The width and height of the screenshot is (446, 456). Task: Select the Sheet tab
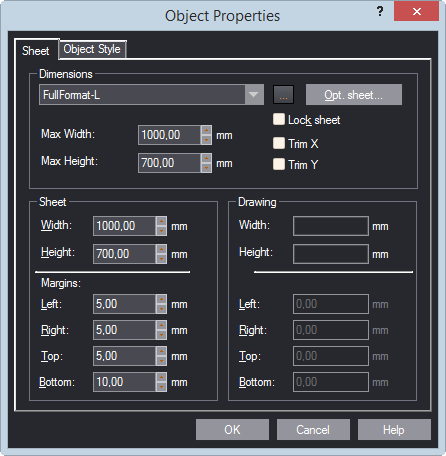click(36, 51)
